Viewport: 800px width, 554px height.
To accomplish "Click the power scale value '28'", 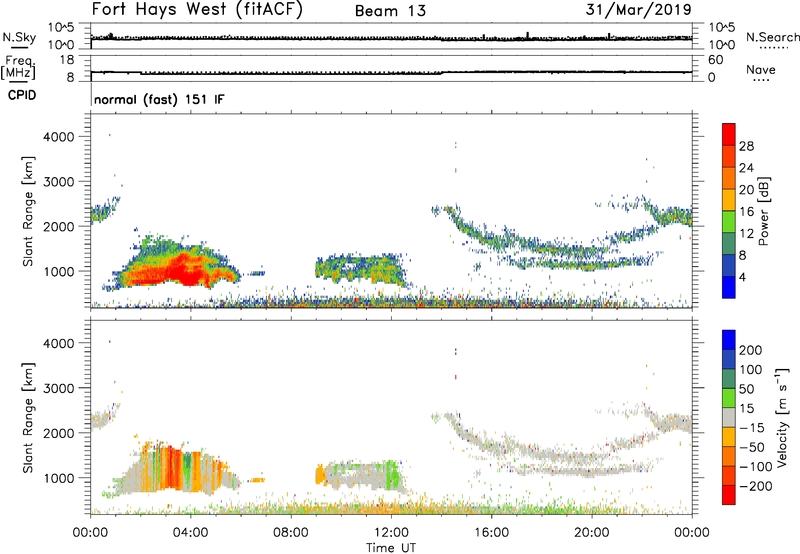I will [746, 146].
